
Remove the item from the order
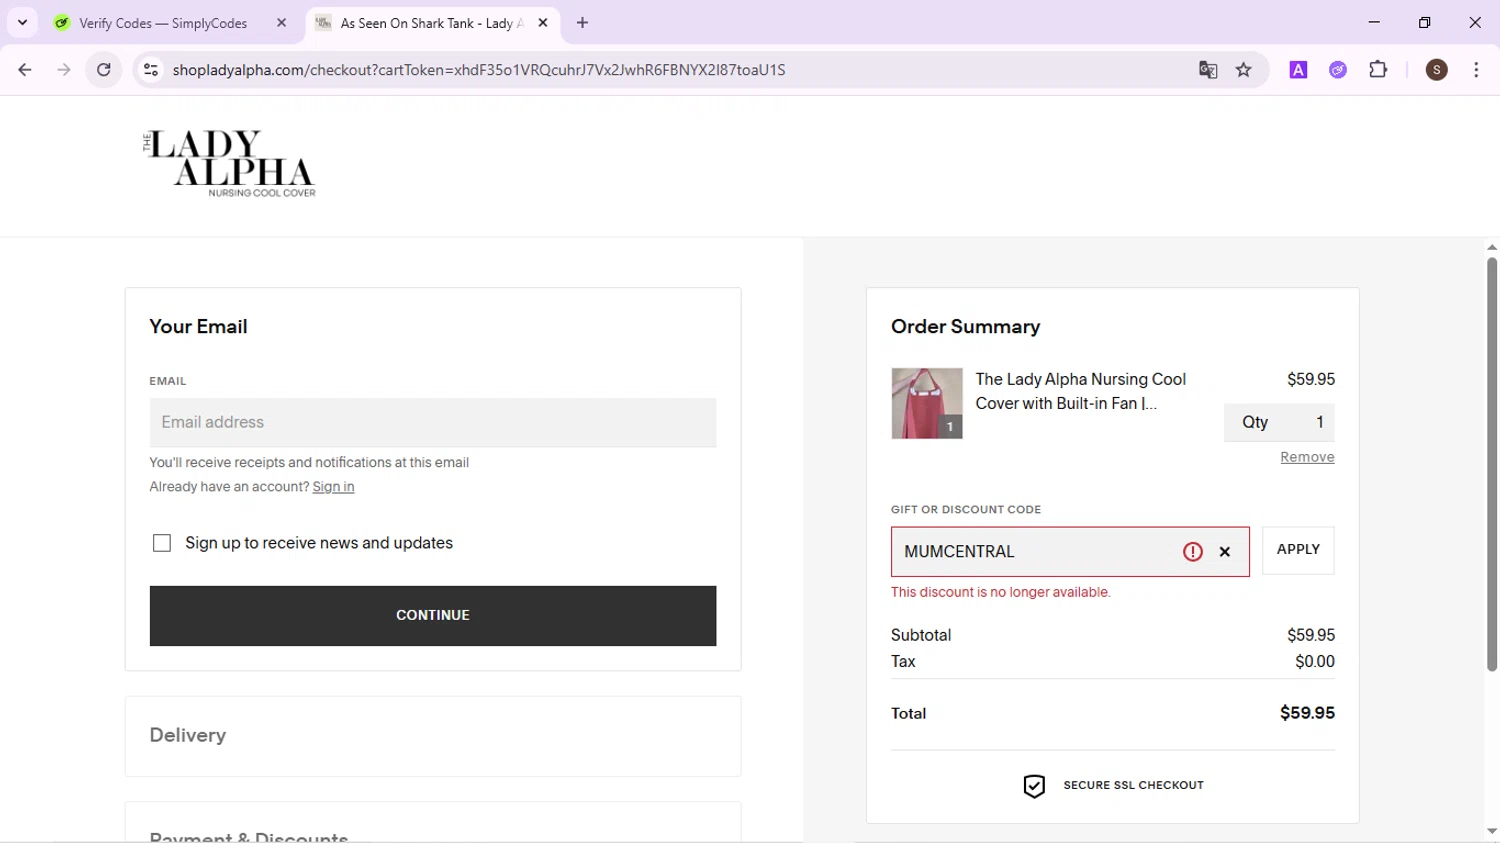[x=1307, y=457]
